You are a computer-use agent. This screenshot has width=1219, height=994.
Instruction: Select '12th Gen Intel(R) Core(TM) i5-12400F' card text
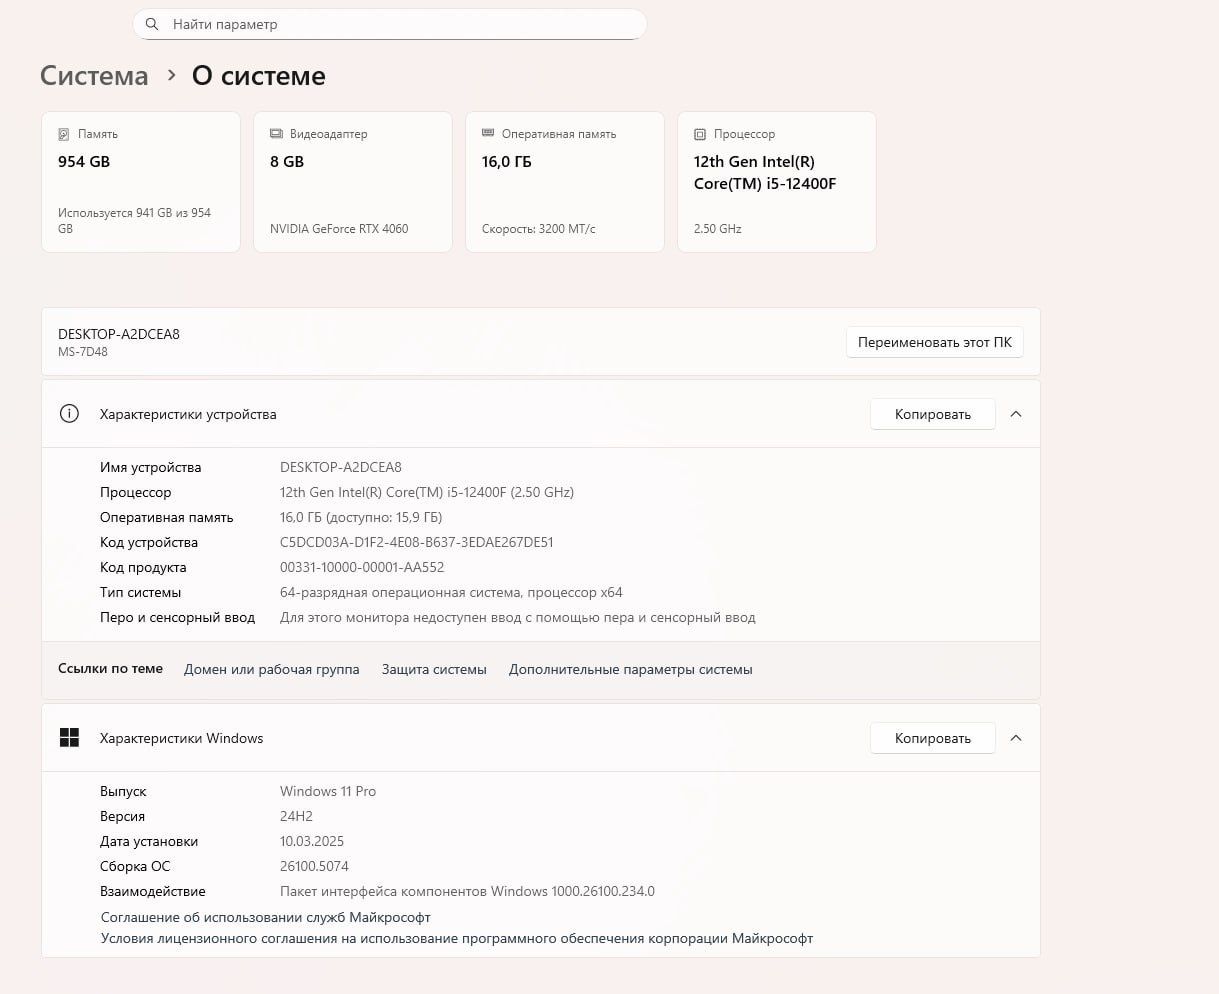point(765,172)
